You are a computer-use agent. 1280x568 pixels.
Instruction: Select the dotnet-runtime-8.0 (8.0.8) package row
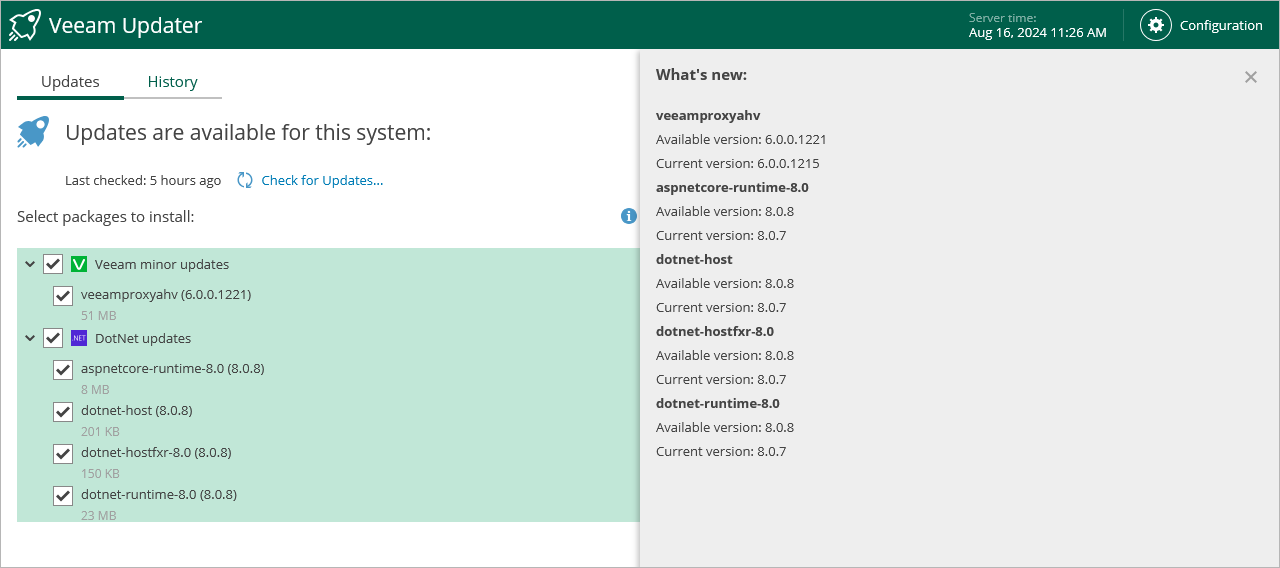coord(159,494)
